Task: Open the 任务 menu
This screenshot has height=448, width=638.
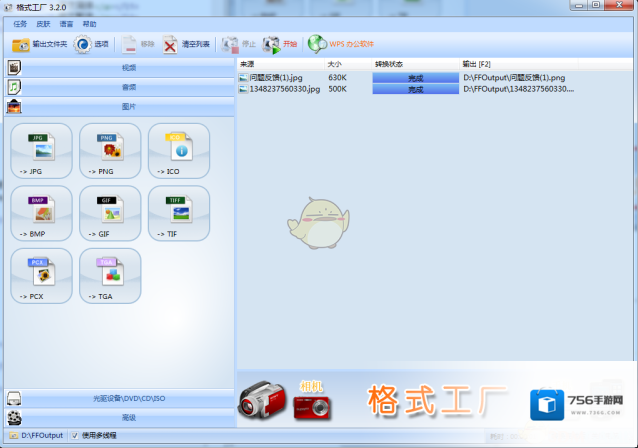Action: tap(19, 23)
